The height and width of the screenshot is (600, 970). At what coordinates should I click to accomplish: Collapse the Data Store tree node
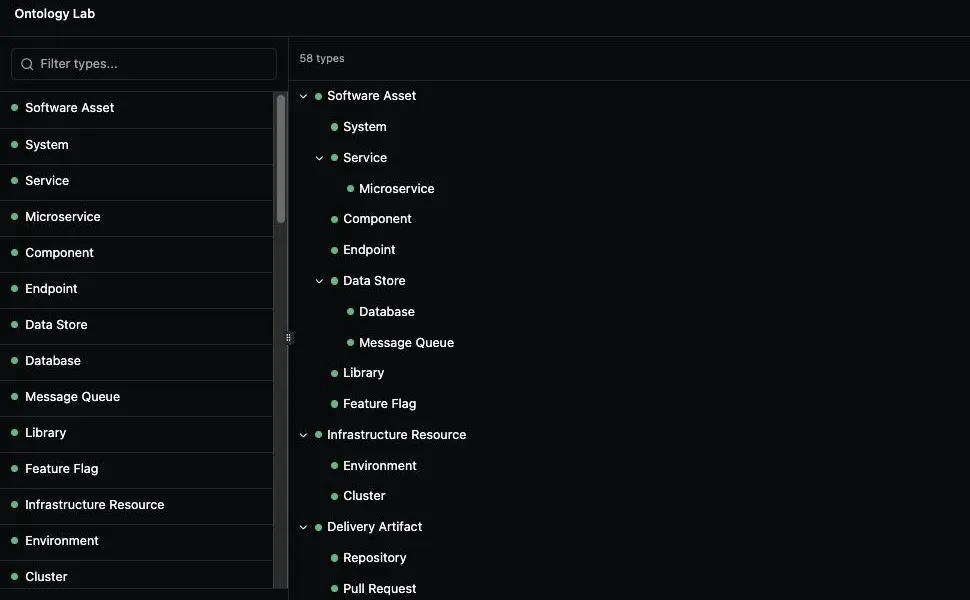(319, 281)
